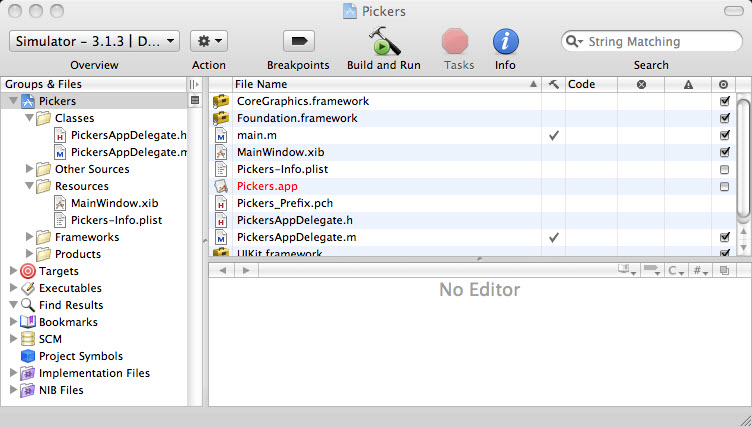Expand the Executables group
The height and width of the screenshot is (427, 752).
tap(13, 288)
